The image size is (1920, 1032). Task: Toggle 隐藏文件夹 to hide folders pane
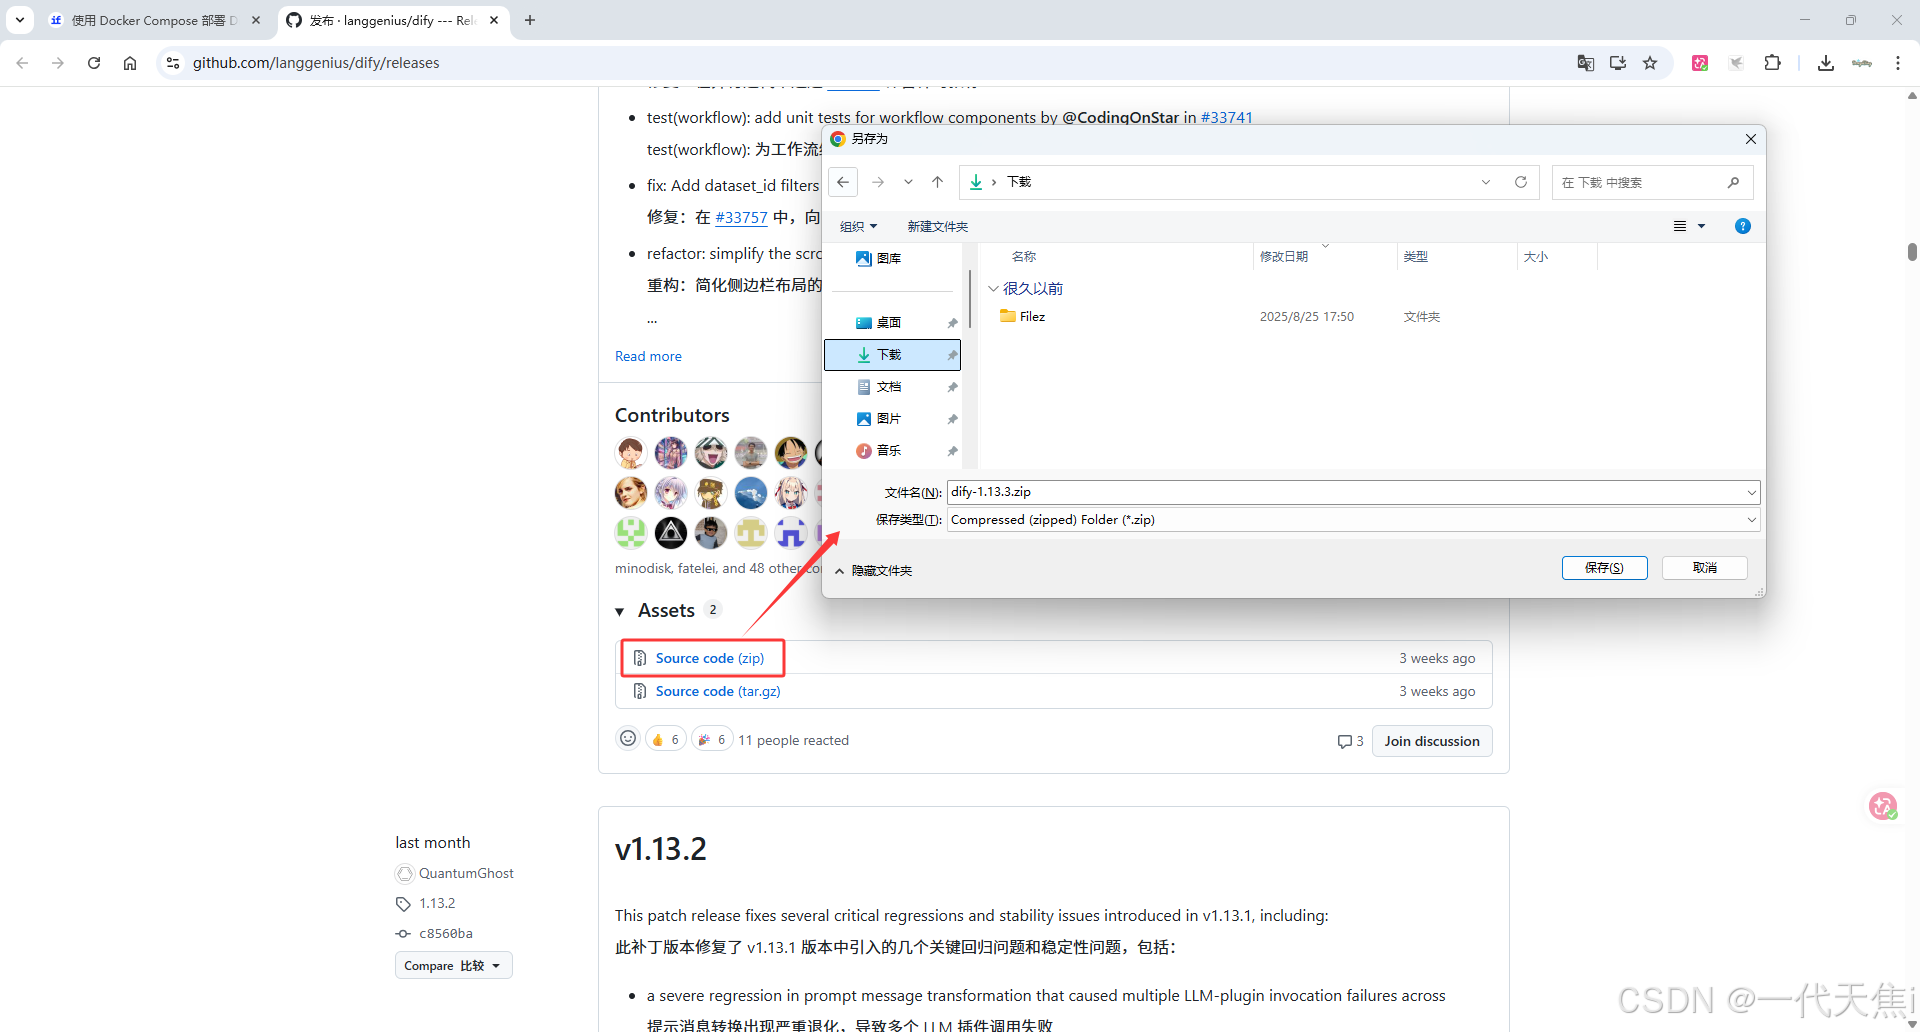(x=873, y=570)
